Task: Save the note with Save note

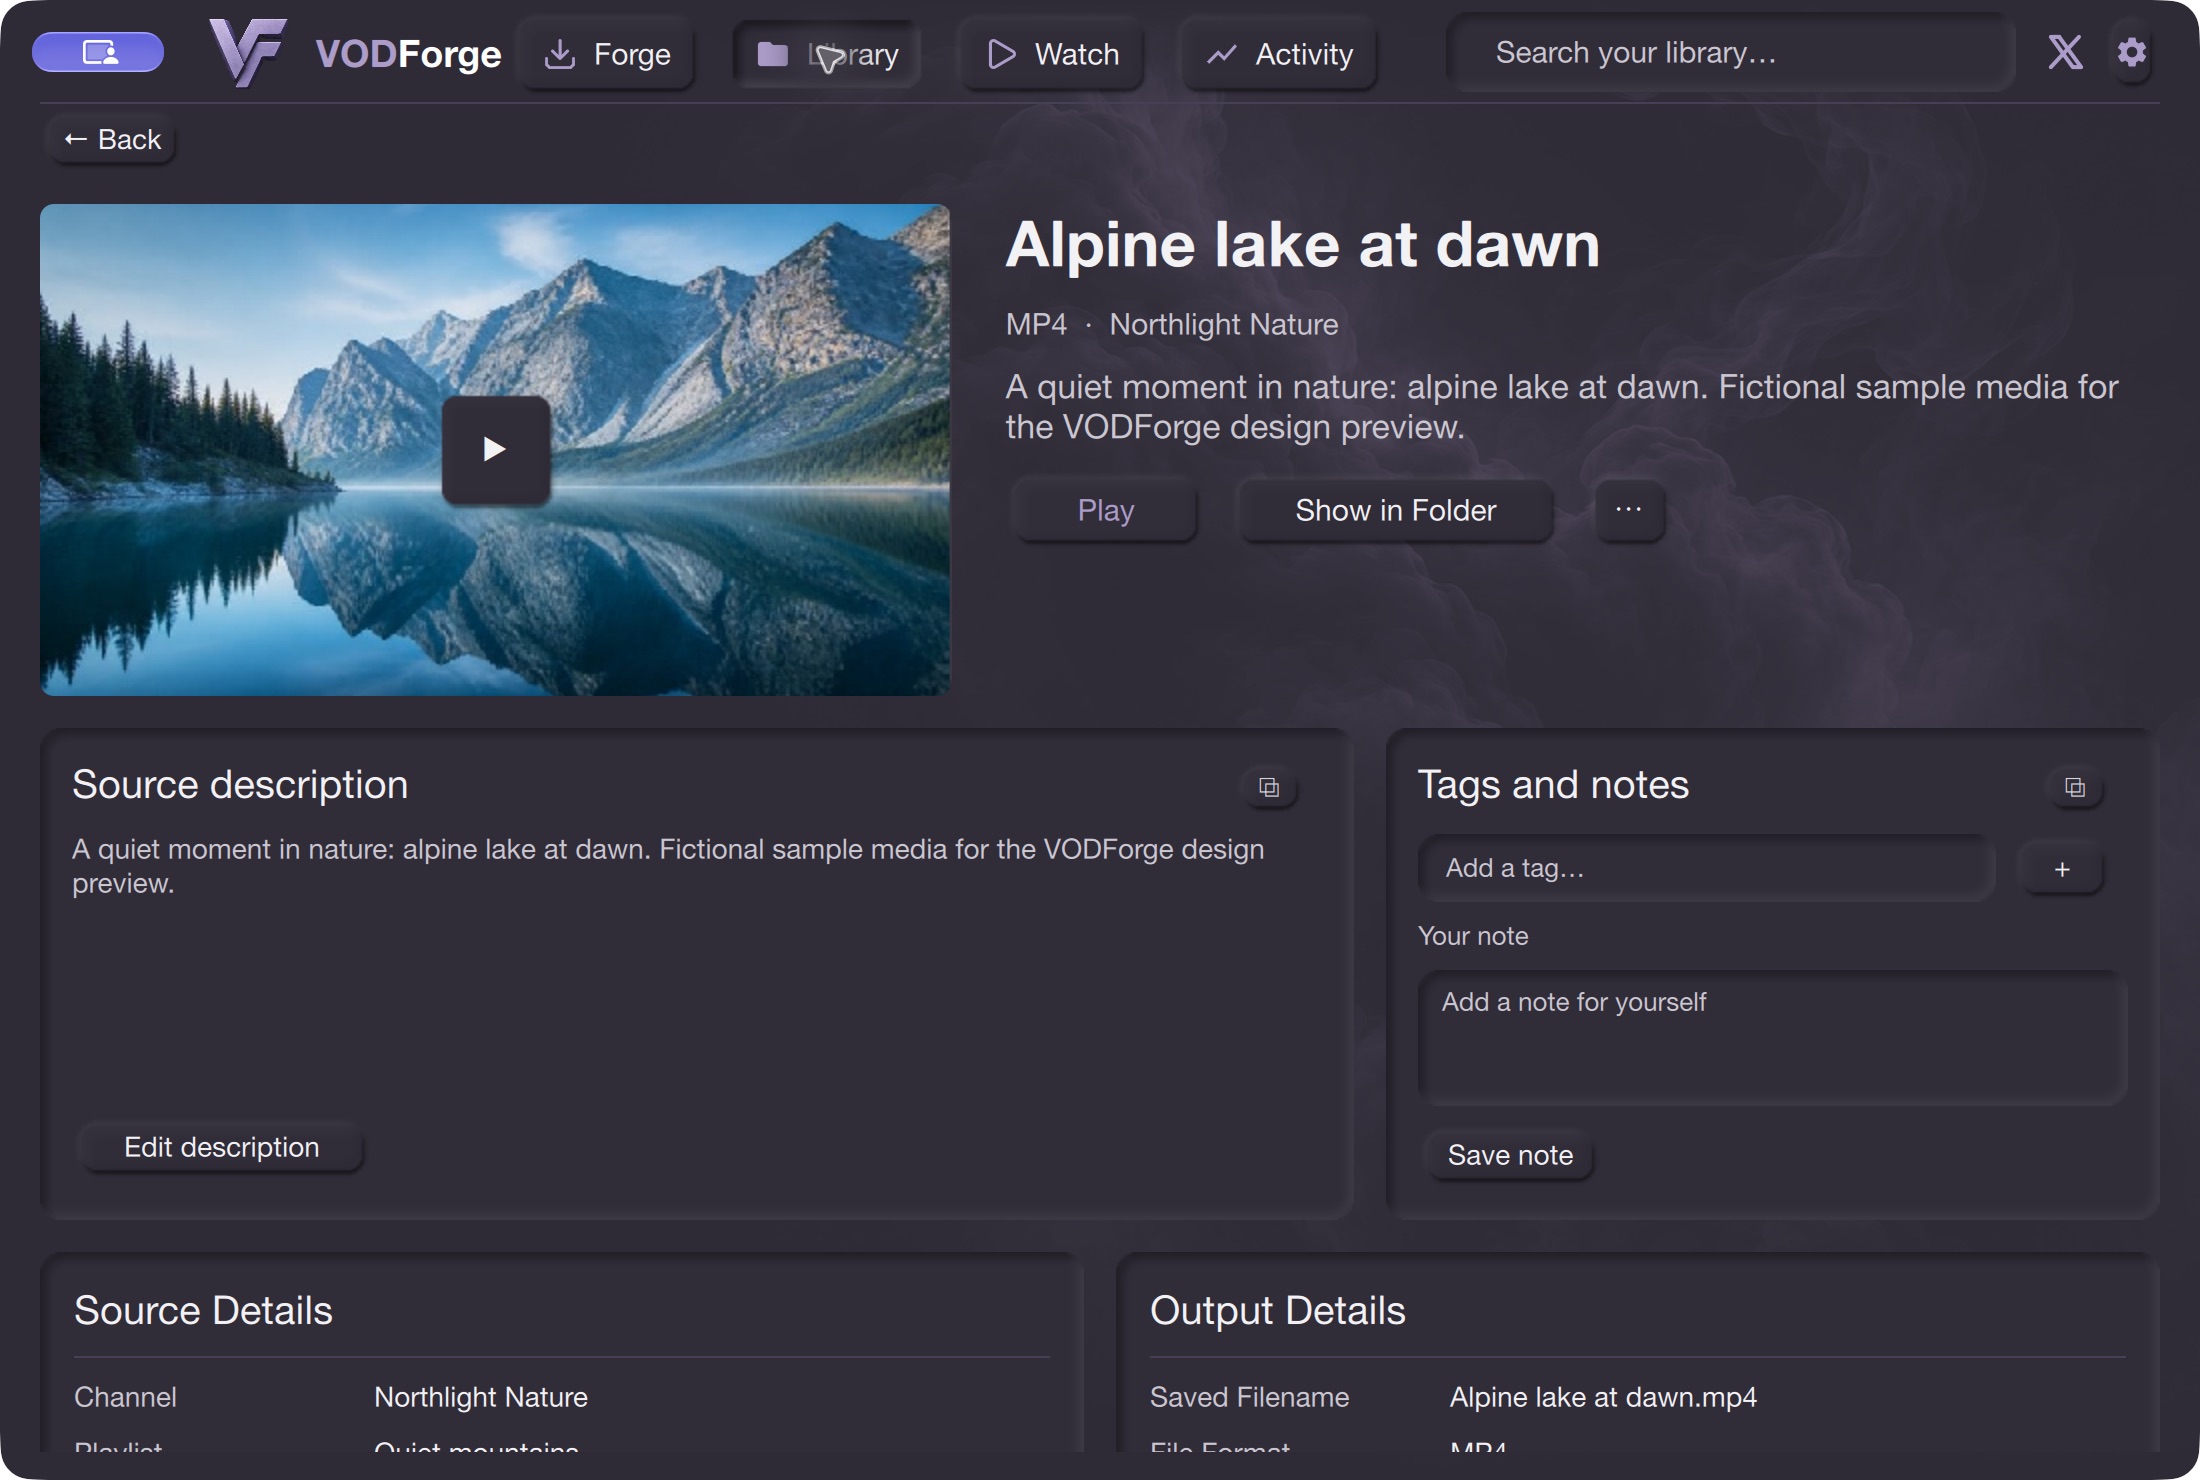Action: coord(1510,1155)
